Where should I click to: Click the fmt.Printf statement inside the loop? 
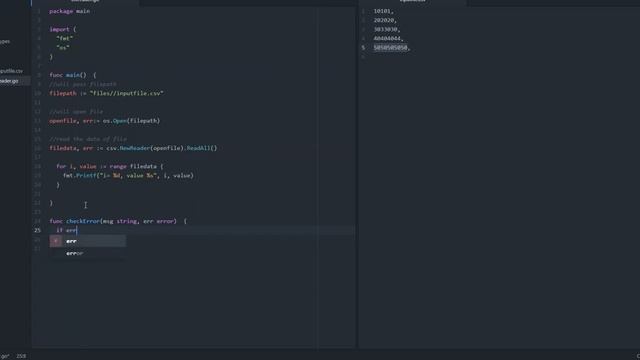click(x=128, y=176)
